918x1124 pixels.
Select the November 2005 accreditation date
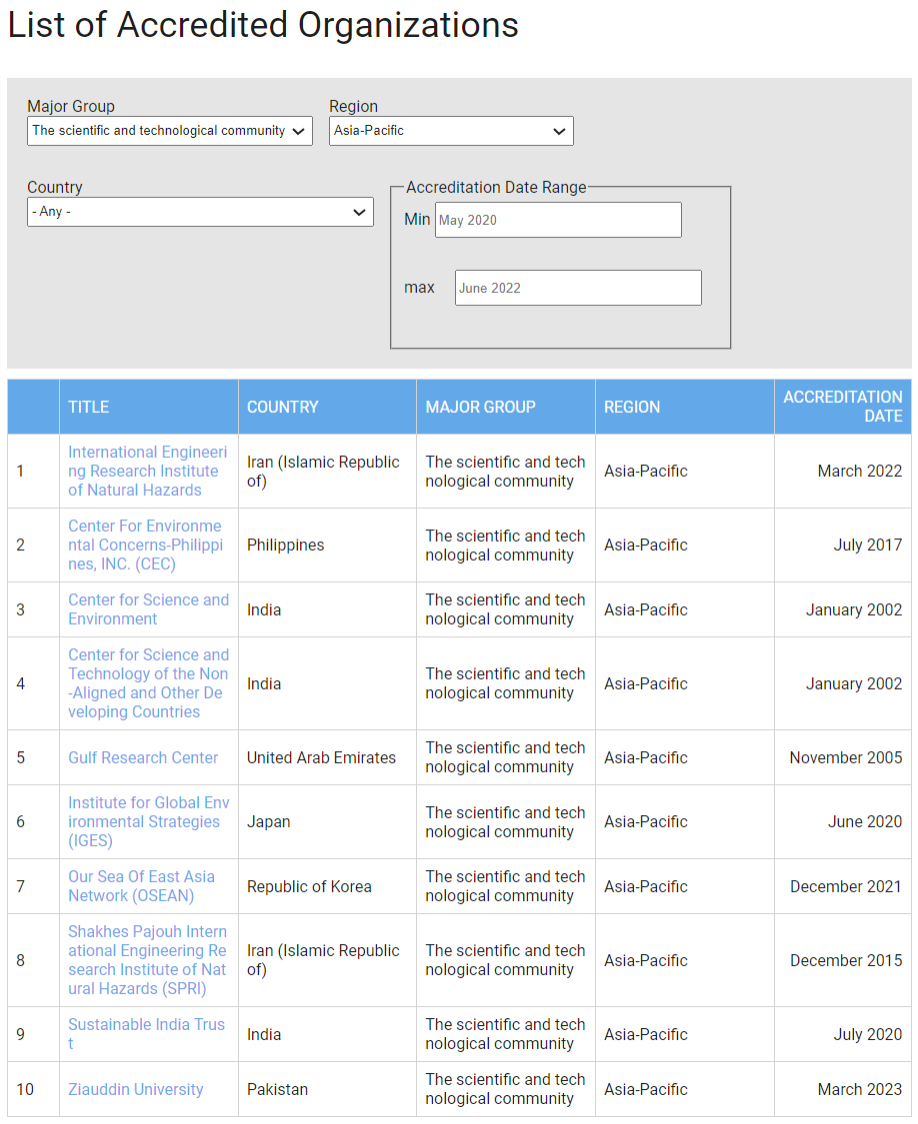(846, 758)
